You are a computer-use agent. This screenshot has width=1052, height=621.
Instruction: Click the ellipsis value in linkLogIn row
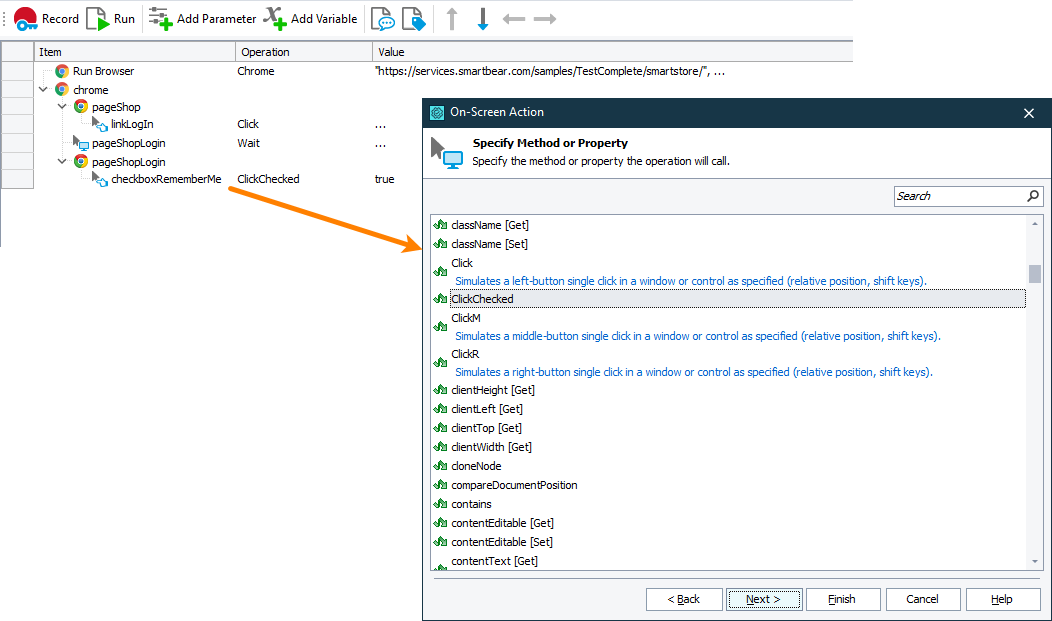pyautogui.click(x=380, y=125)
